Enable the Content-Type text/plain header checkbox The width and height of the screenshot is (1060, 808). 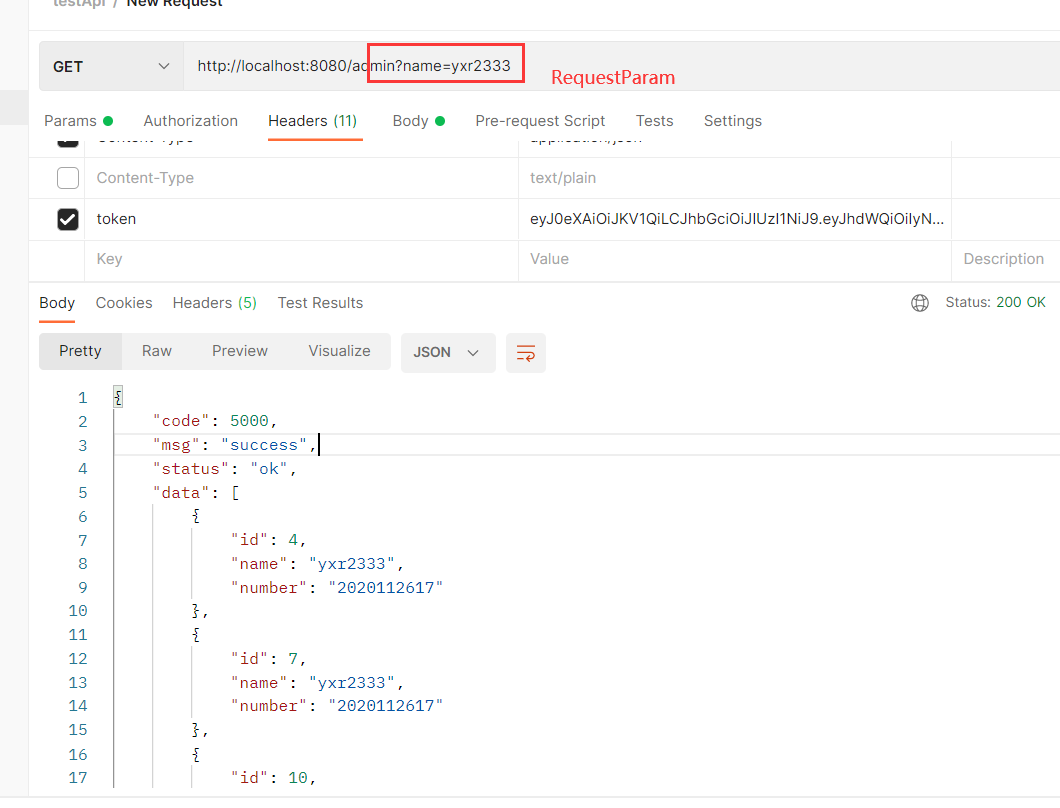[x=68, y=178]
